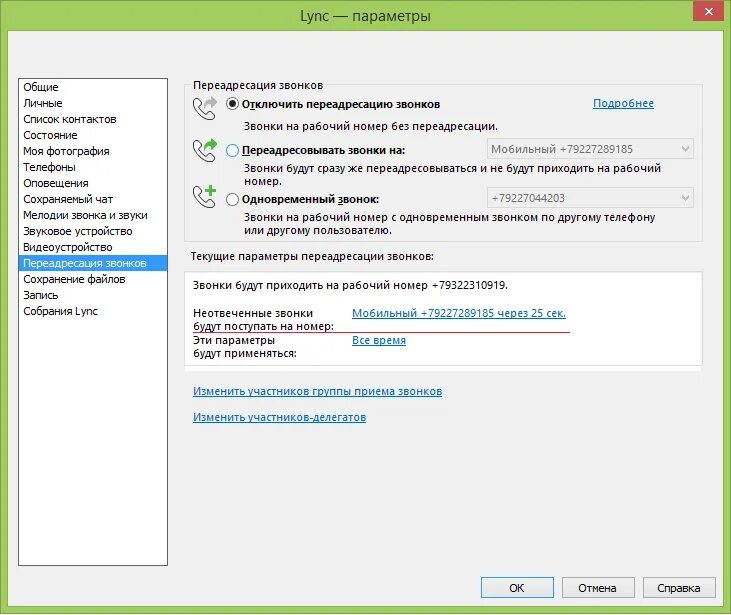731x615 pixels.
Task: Go to Список контактов settings
Action: click(x=93, y=119)
